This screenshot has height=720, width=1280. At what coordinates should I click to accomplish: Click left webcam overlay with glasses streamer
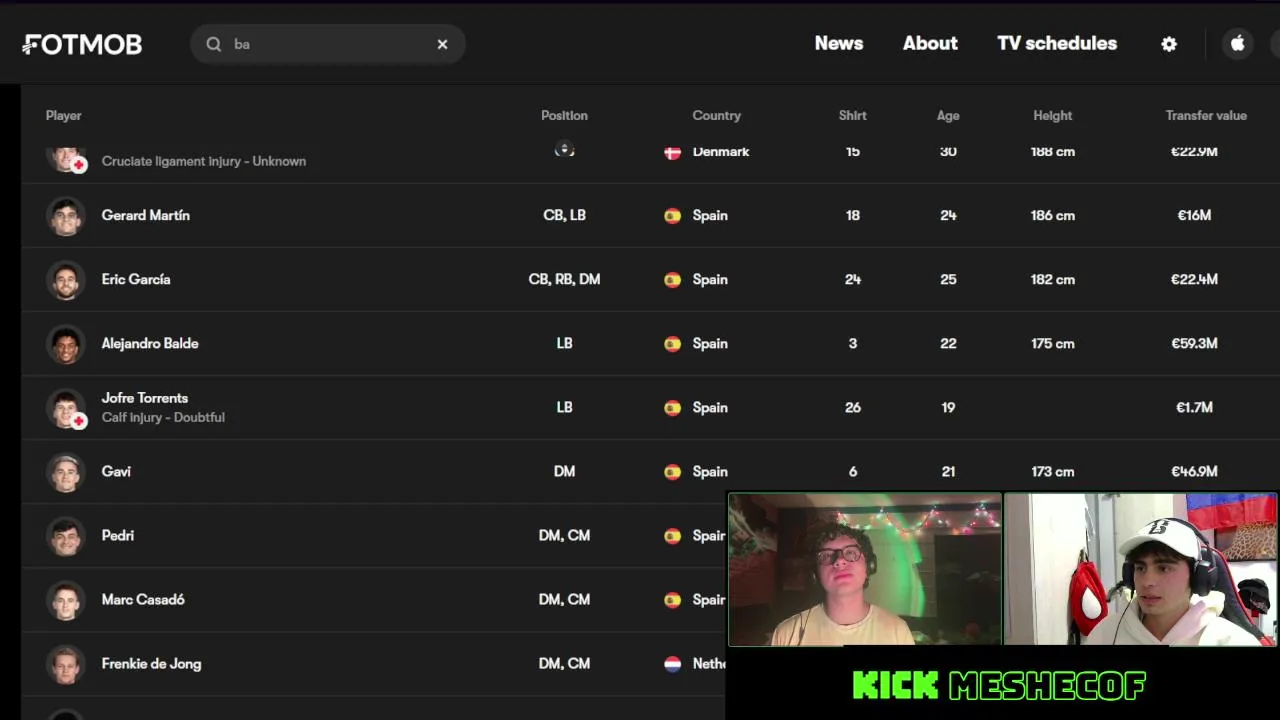click(x=865, y=569)
